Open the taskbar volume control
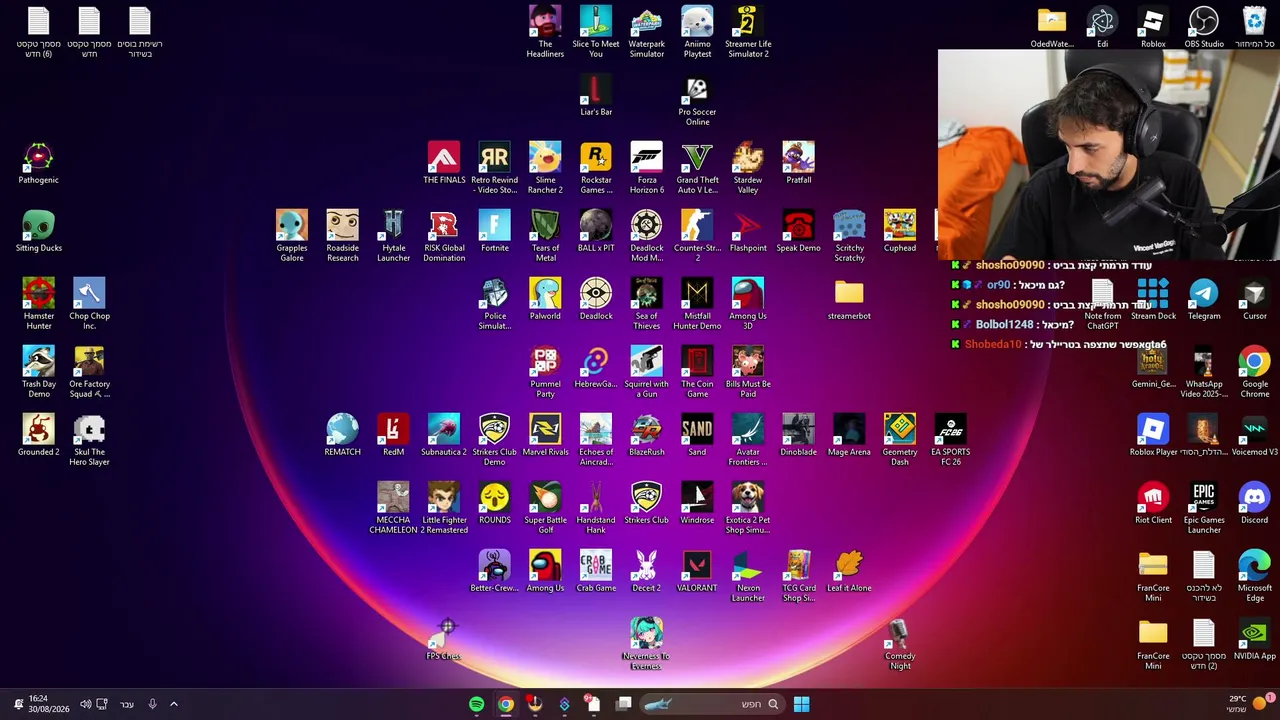1280x720 pixels. click(85, 704)
